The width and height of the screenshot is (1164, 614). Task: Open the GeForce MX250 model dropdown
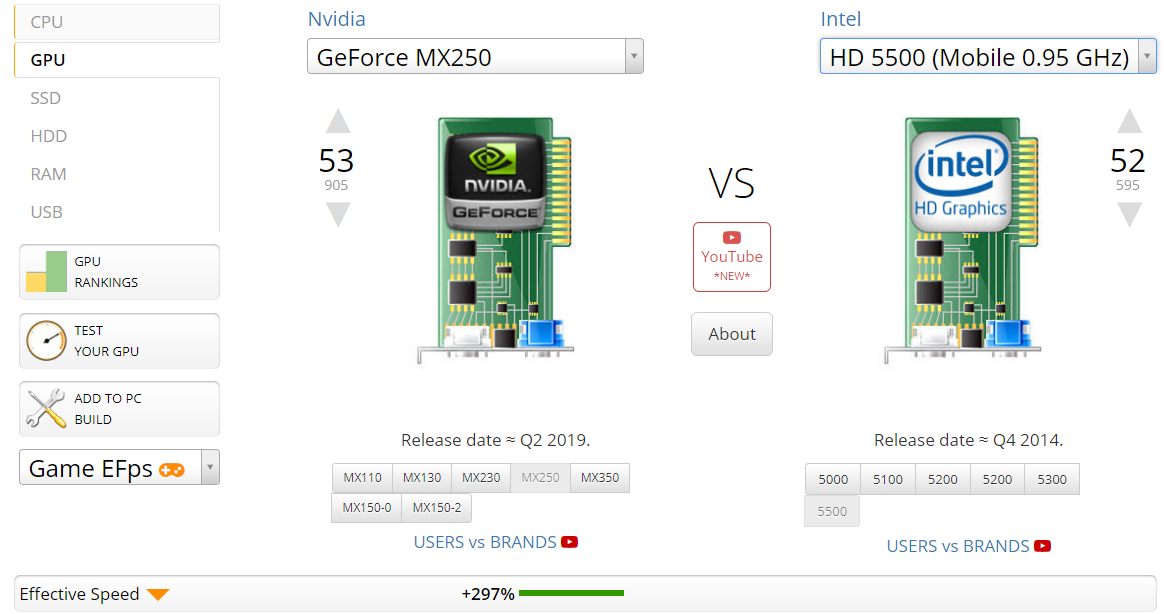(475, 56)
